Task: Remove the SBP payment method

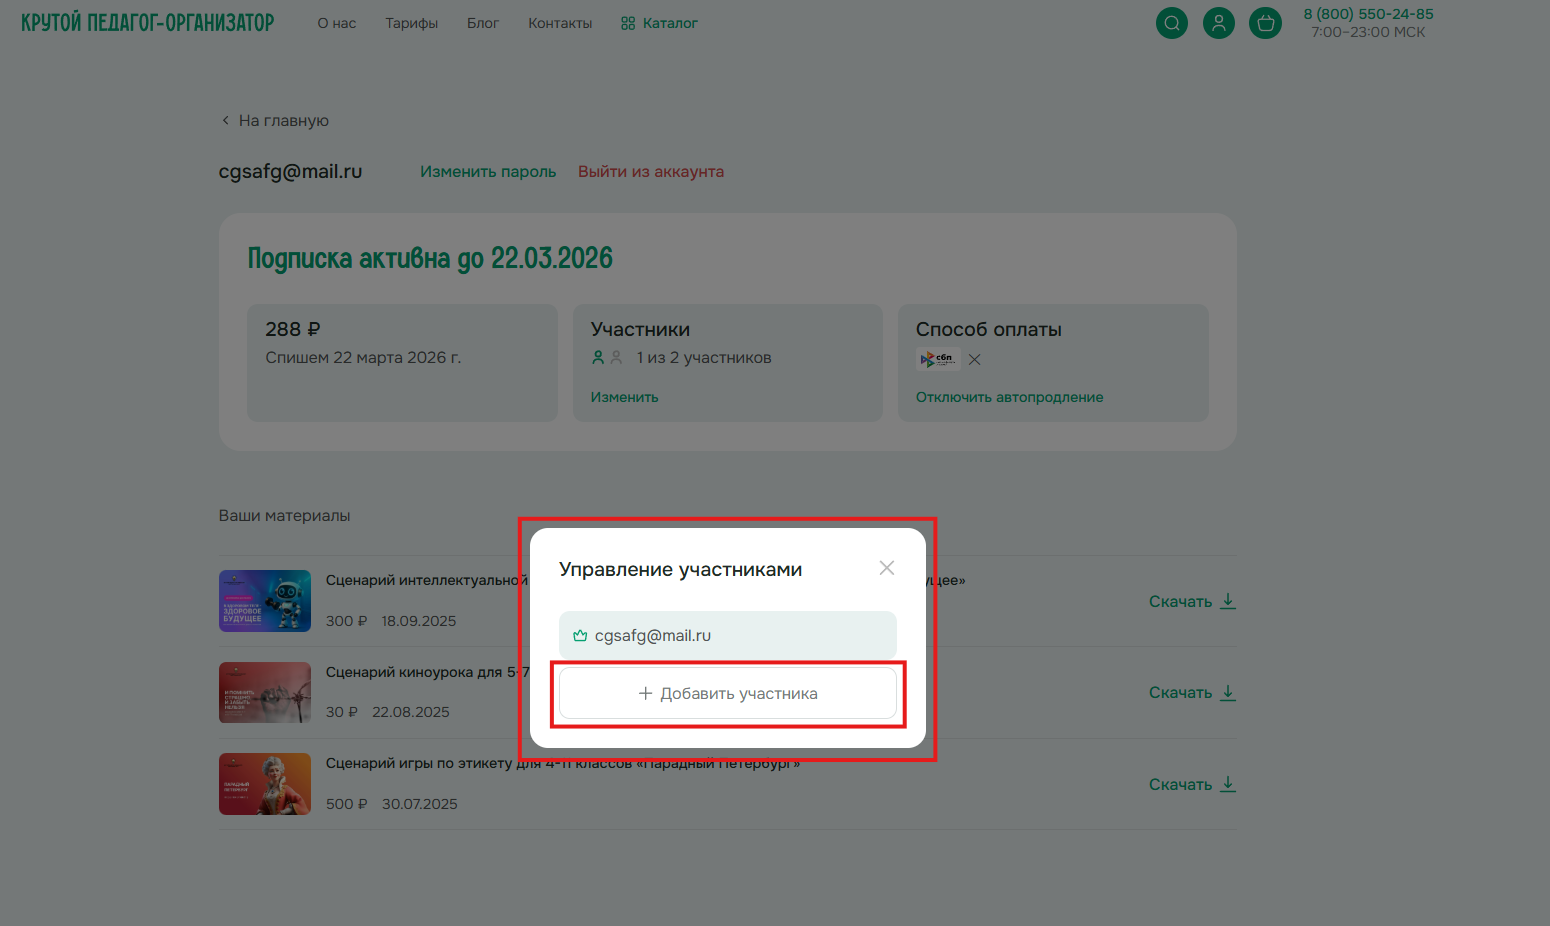Action: [x=974, y=359]
